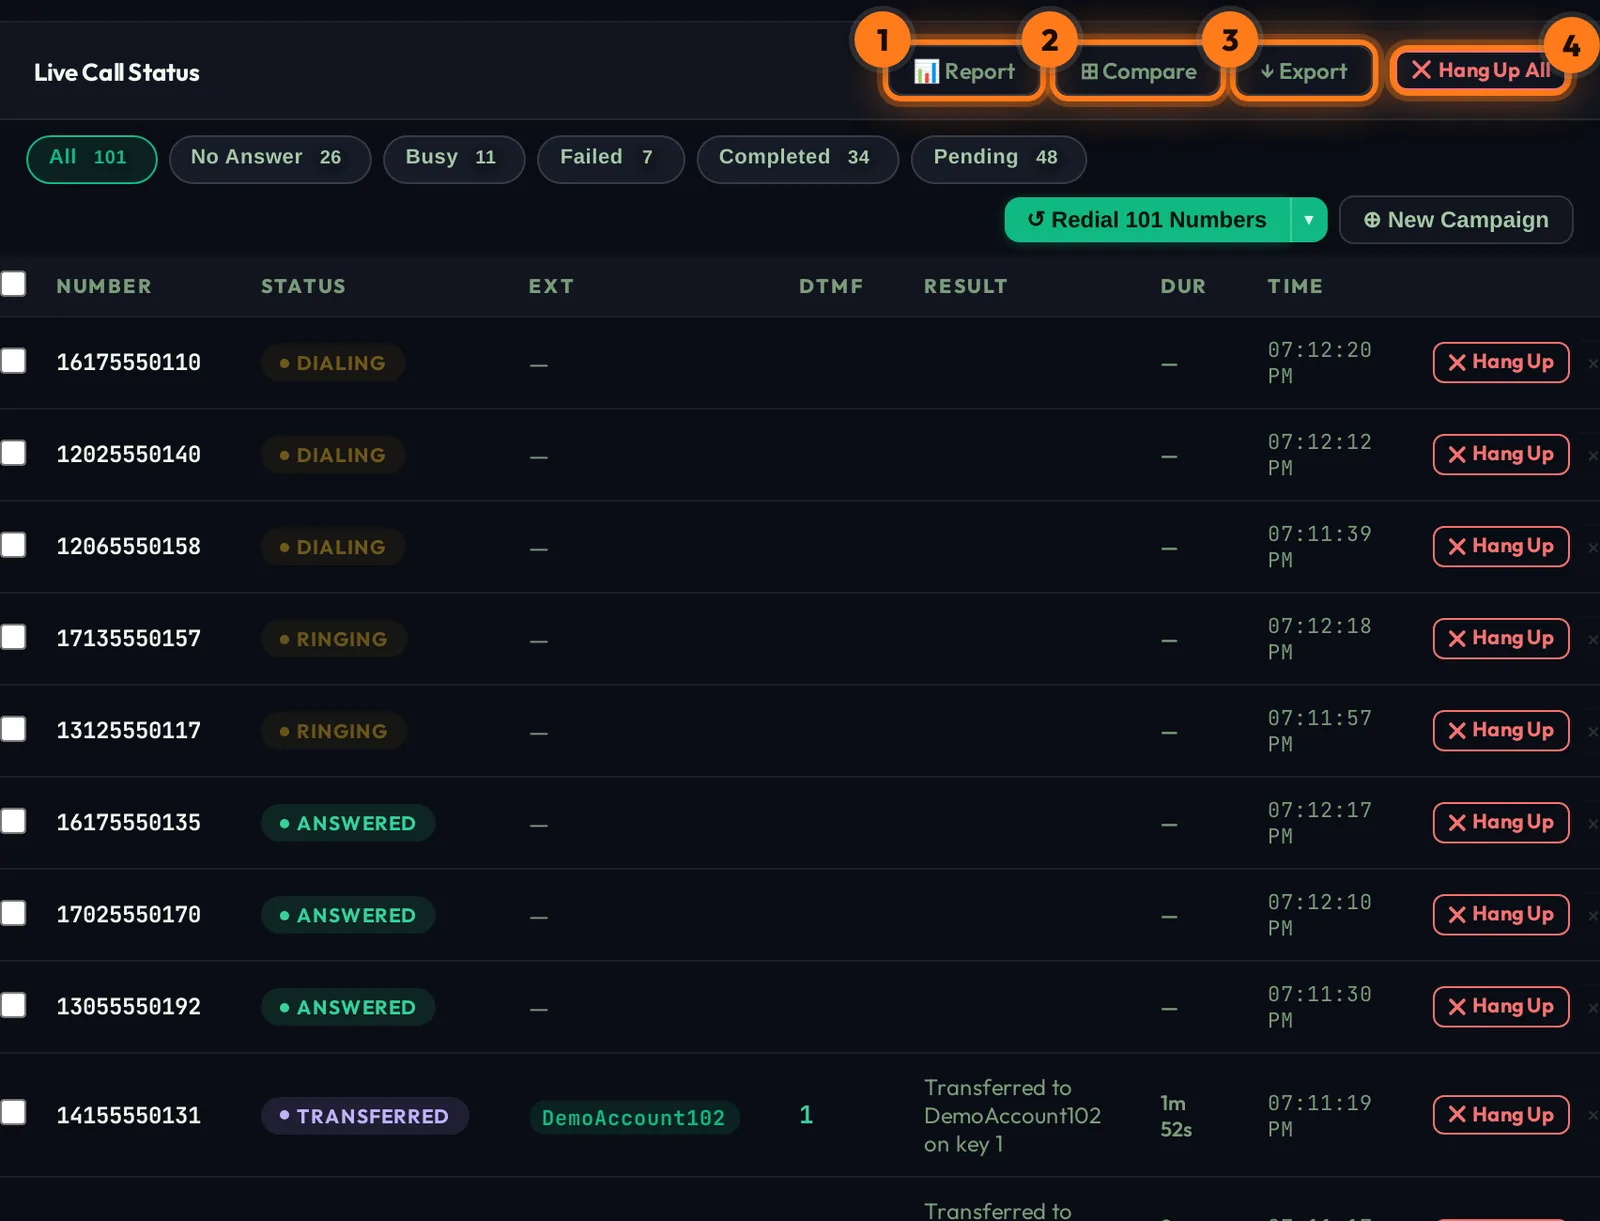The height and width of the screenshot is (1221, 1600).
Task: Select the All 101 filter
Action: pyautogui.click(x=91, y=158)
